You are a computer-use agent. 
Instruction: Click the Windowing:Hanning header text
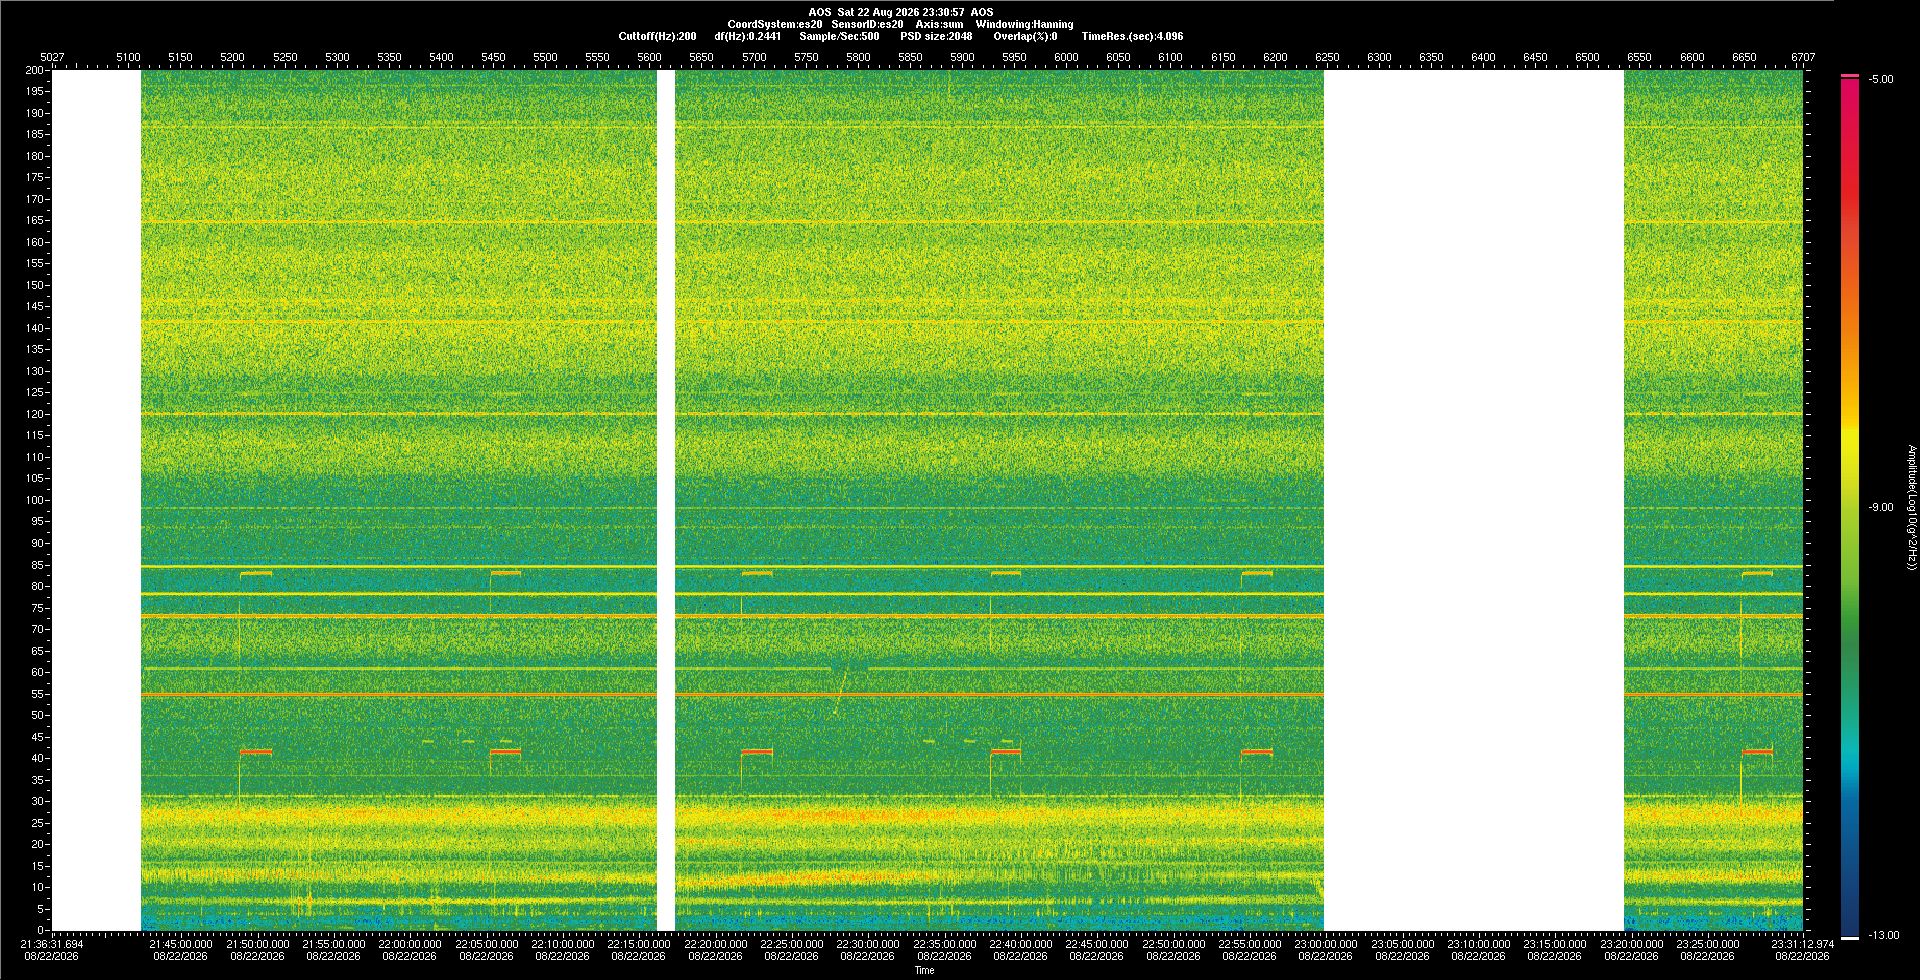[x=1024, y=24]
